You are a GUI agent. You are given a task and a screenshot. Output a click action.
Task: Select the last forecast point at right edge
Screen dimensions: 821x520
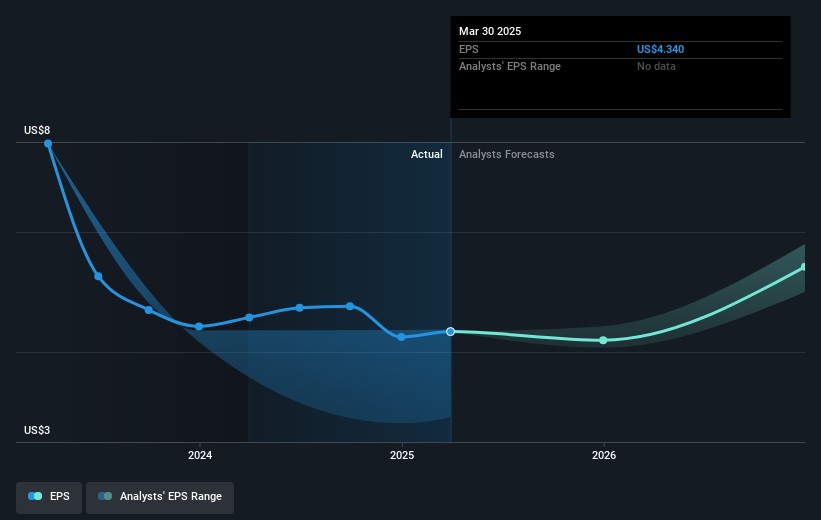tap(804, 267)
